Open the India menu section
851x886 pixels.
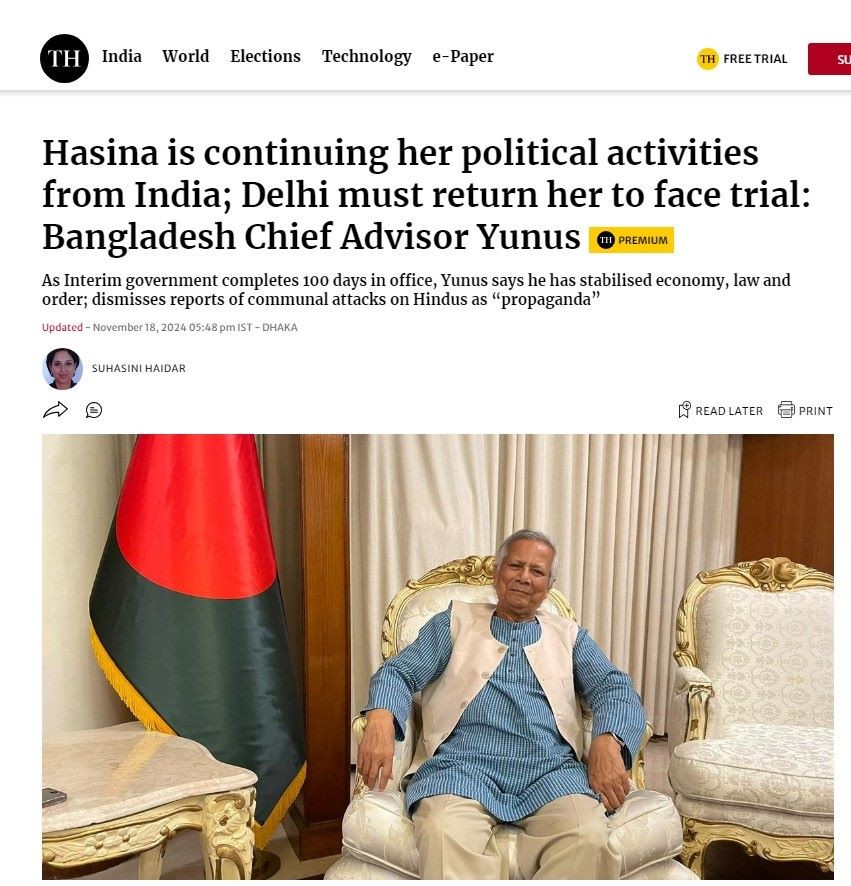coord(121,57)
